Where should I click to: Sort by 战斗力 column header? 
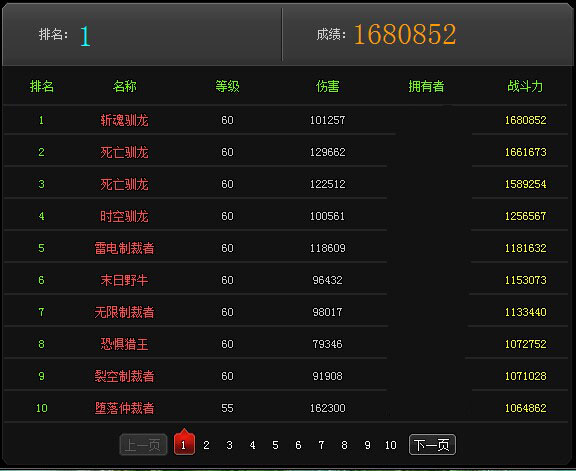pyautogui.click(x=525, y=86)
